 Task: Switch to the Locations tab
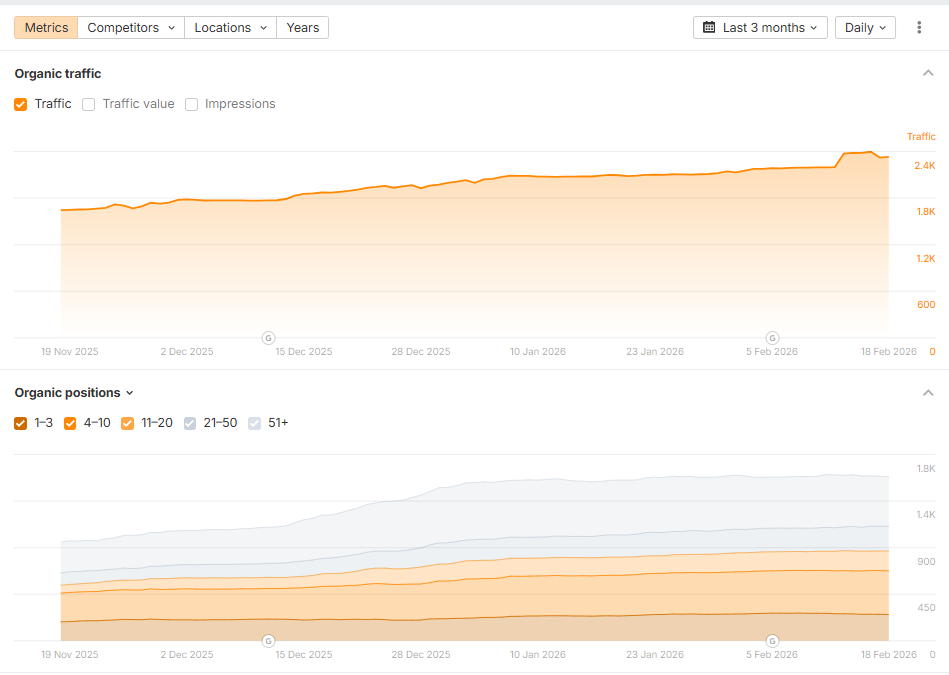230,28
